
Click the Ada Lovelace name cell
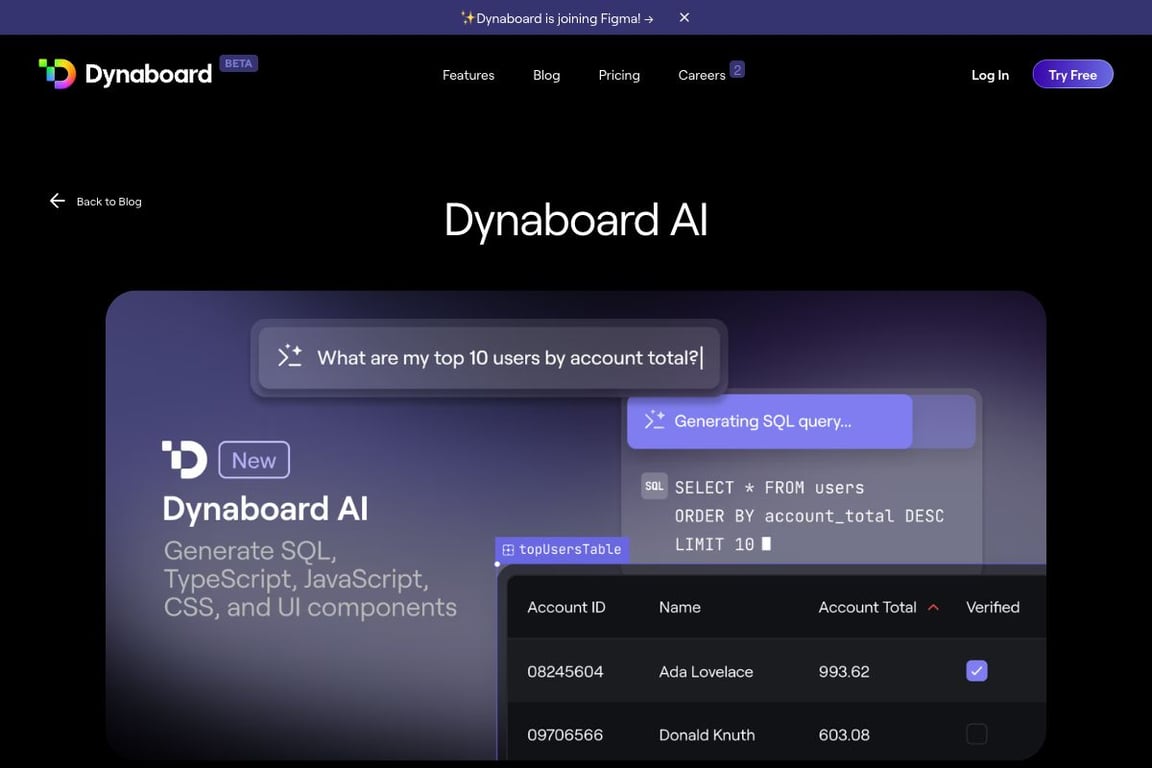point(706,672)
